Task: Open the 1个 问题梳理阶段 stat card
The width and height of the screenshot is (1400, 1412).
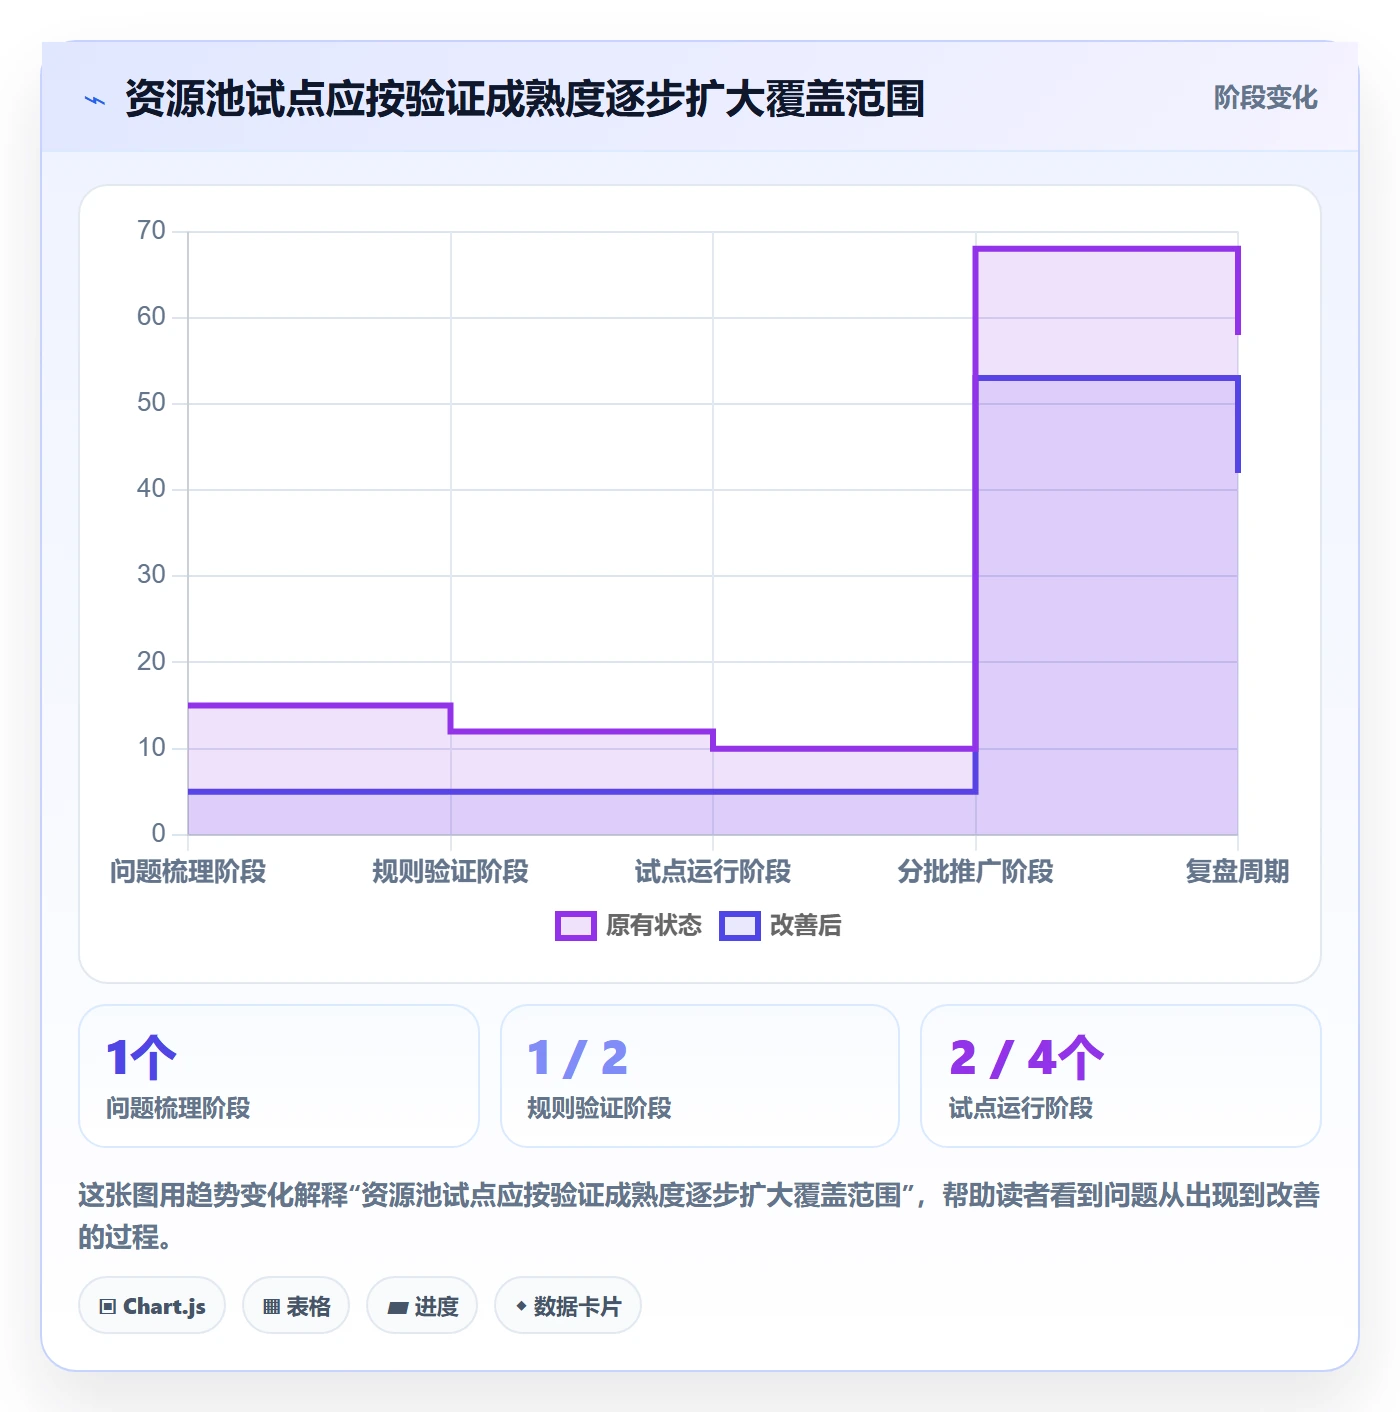Action: coord(279,1076)
